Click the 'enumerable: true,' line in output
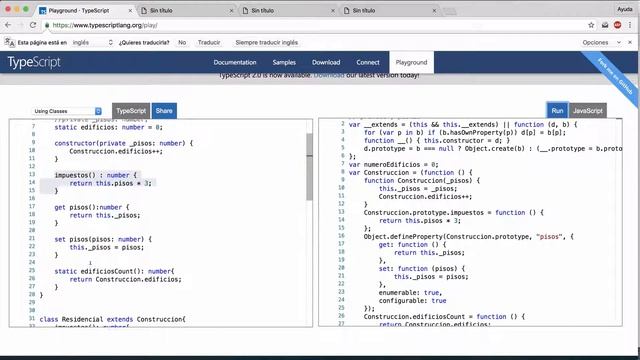 point(410,293)
